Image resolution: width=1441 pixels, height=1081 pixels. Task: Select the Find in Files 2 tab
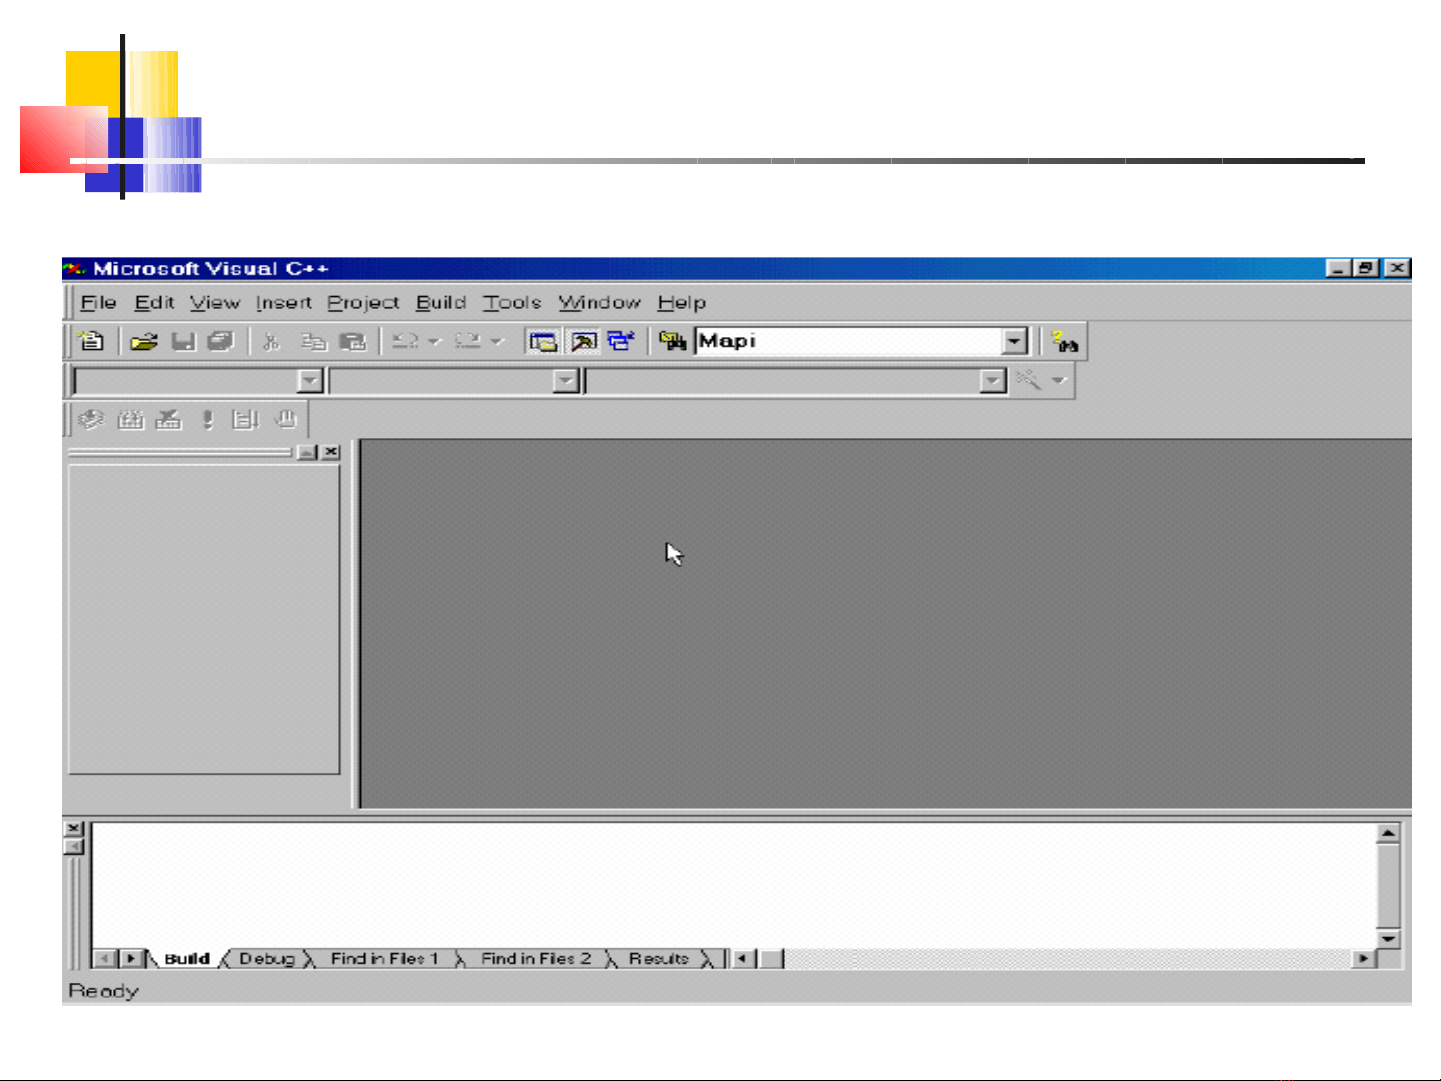point(535,958)
